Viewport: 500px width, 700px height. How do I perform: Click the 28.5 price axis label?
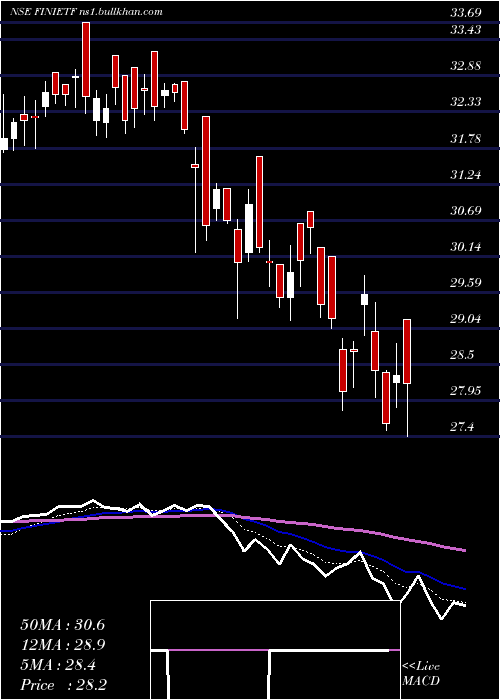462,355
